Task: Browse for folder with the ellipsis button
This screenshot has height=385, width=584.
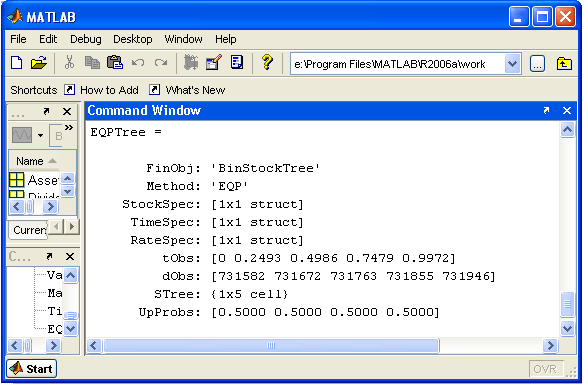Action: pyautogui.click(x=537, y=64)
